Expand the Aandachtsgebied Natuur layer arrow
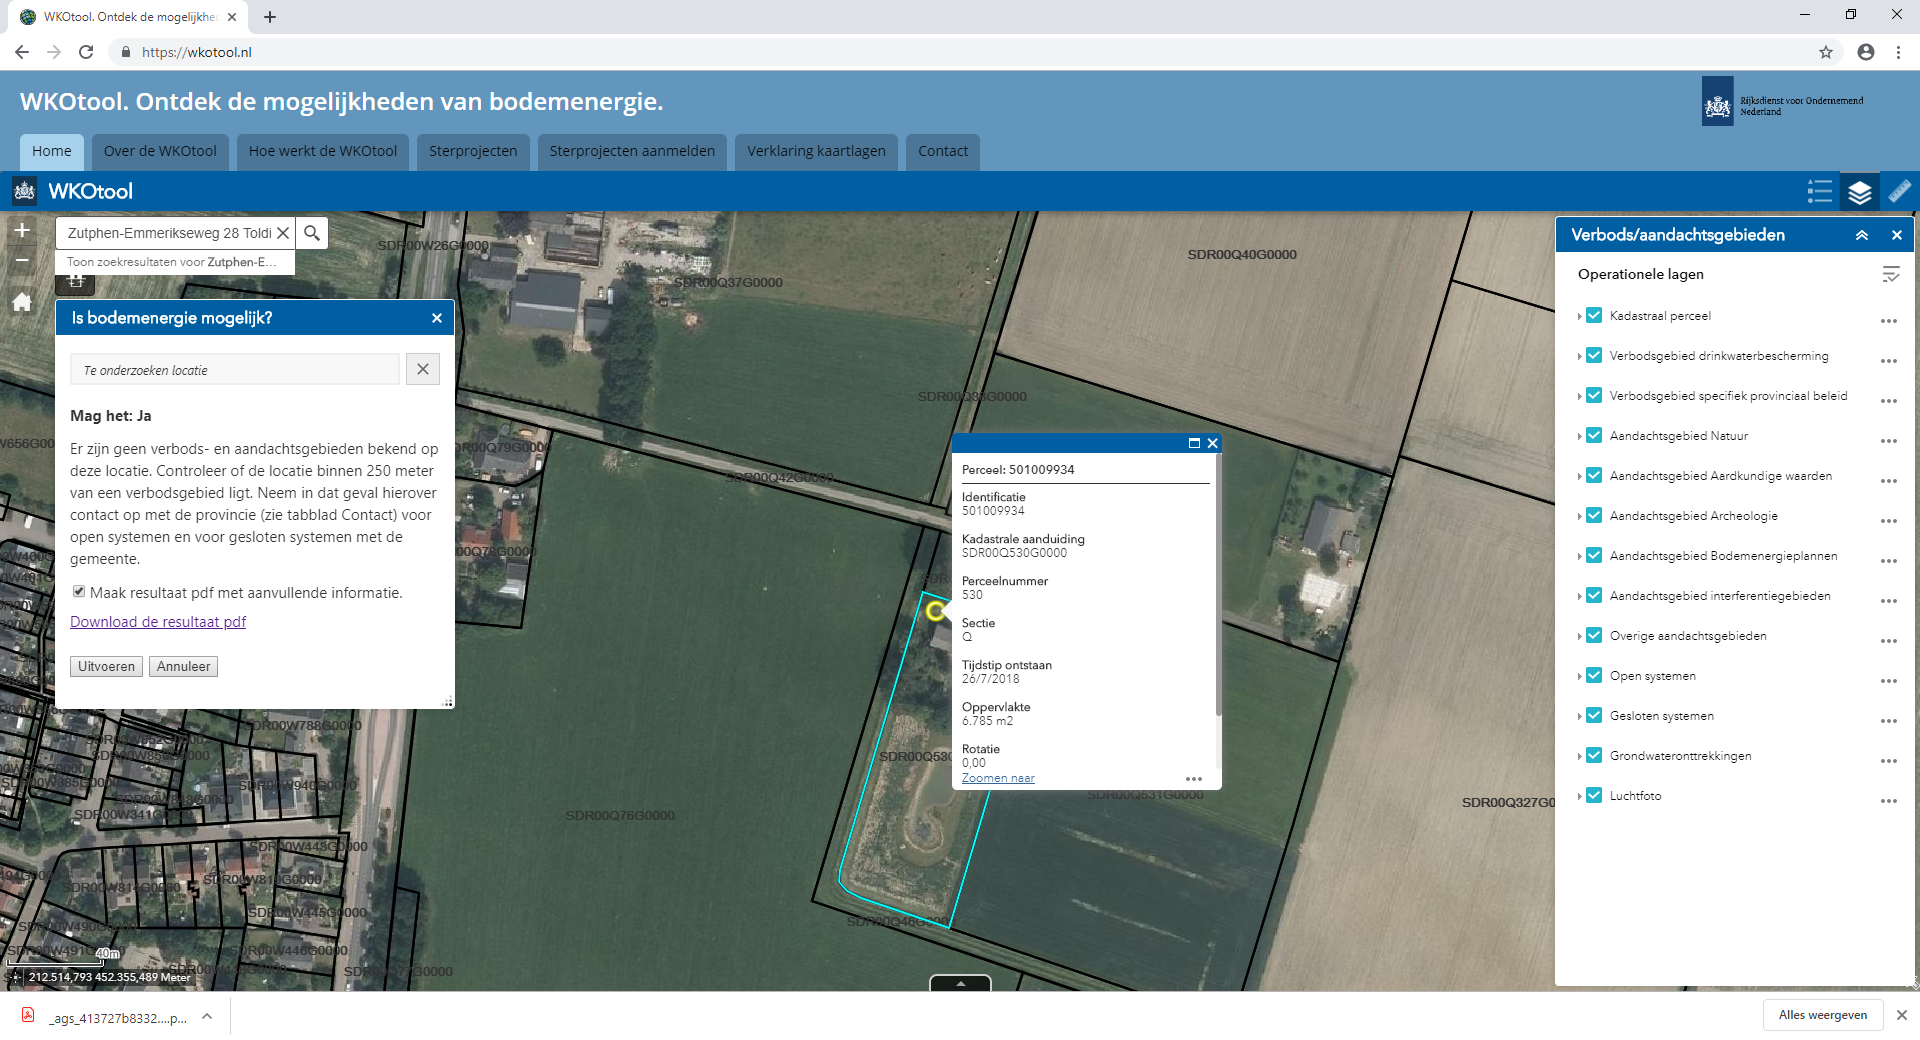The height and width of the screenshot is (1040, 1920). pyautogui.click(x=1580, y=436)
